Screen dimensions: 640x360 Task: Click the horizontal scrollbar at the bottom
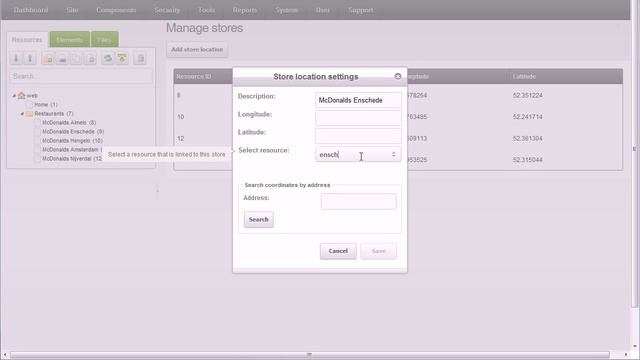[x=309, y=354]
